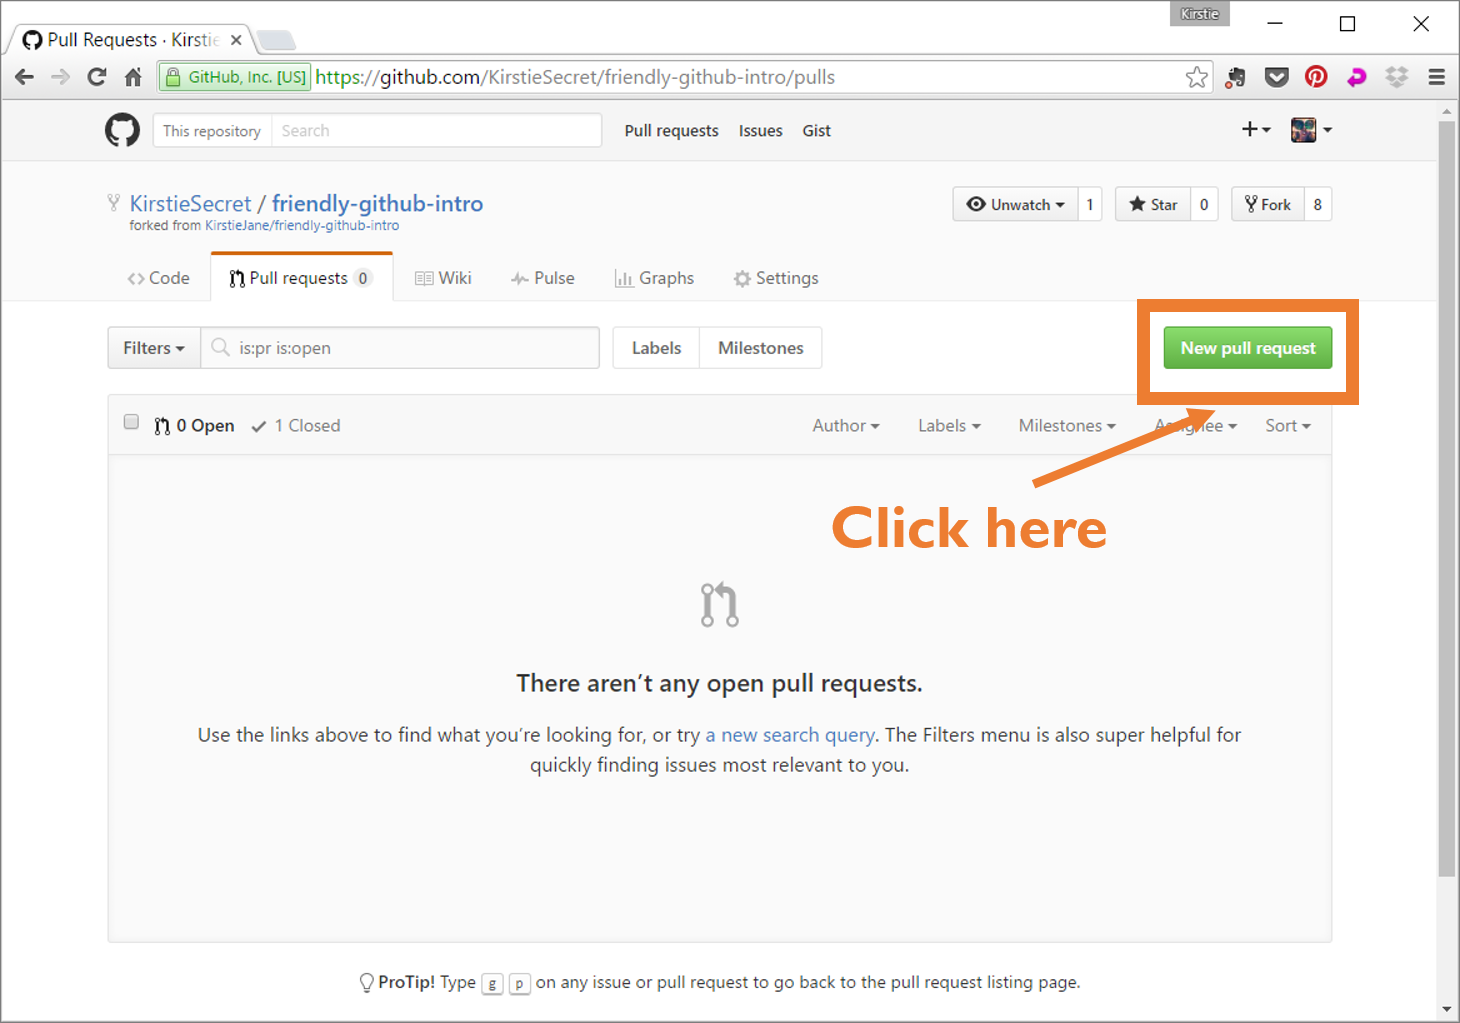Expand the Author filter dropdown
The height and width of the screenshot is (1023, 1460).
[x=846, y=426]
